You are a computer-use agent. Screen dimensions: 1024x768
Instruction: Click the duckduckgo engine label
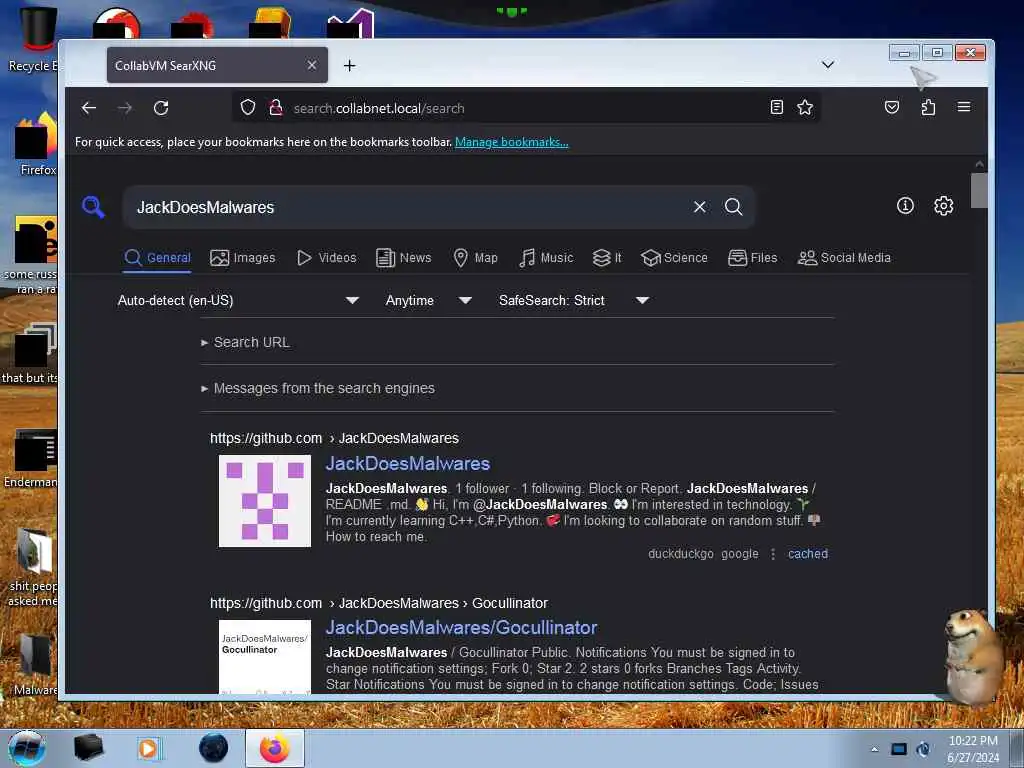[680, 554]
